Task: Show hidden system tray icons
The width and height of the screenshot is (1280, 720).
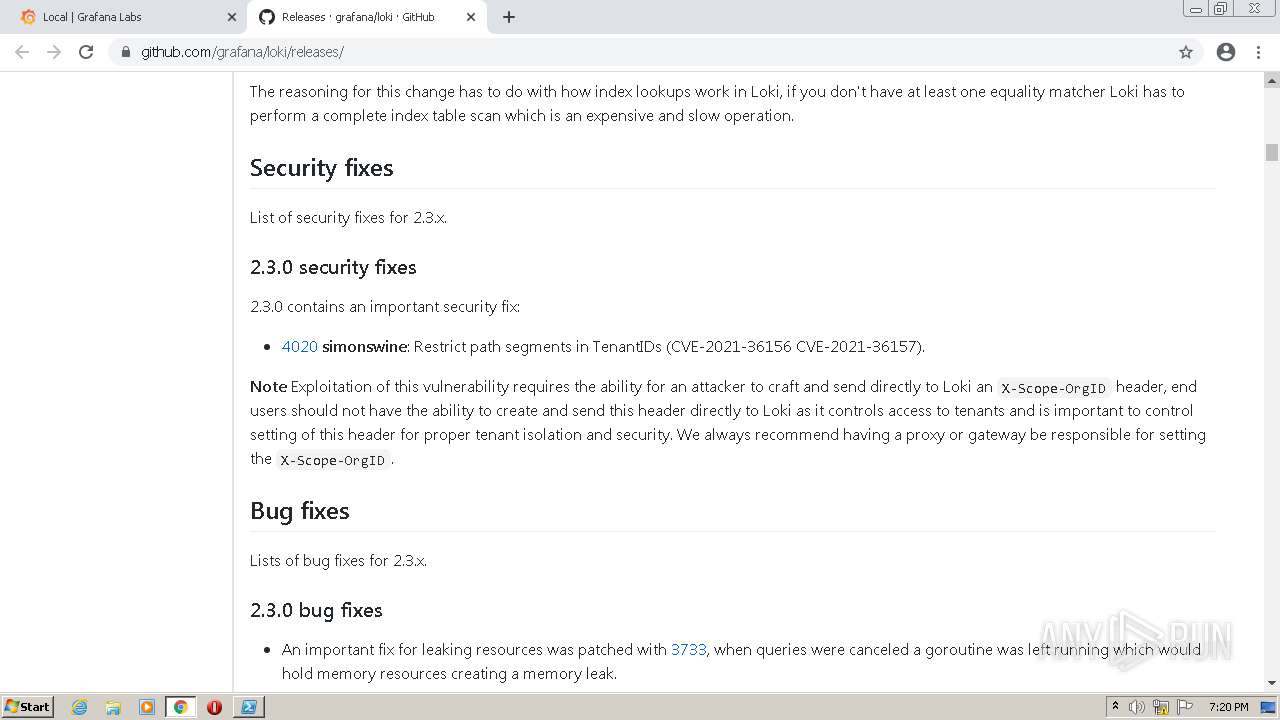Action: [1115, 707]
